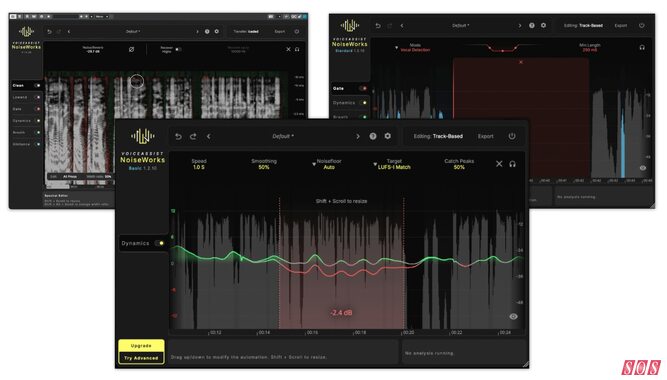Image resolution: width=667 pixels, height=380 pixels.
Task: Toggle waveform eye visibility in front window
Action: pyautogui.click(x=513, y=317)
